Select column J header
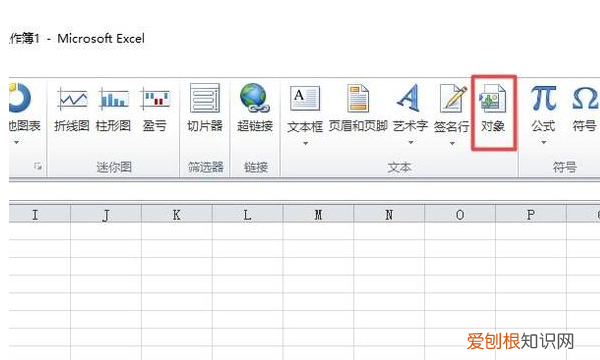Viewport: 600px width, 360px height. [x=106, y=214]
